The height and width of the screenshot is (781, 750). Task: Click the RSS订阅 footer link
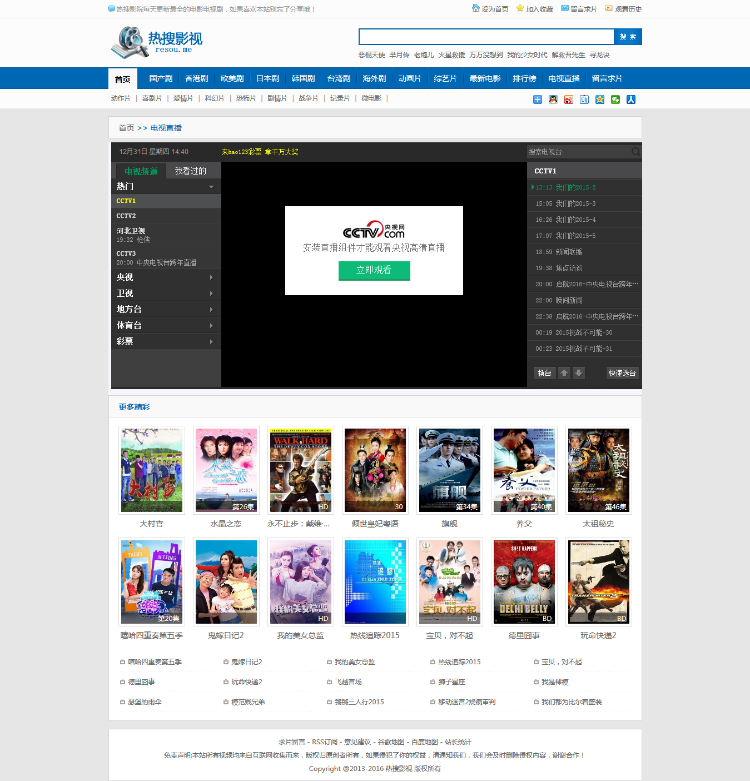pyautogui.click(x=325, y=742)
